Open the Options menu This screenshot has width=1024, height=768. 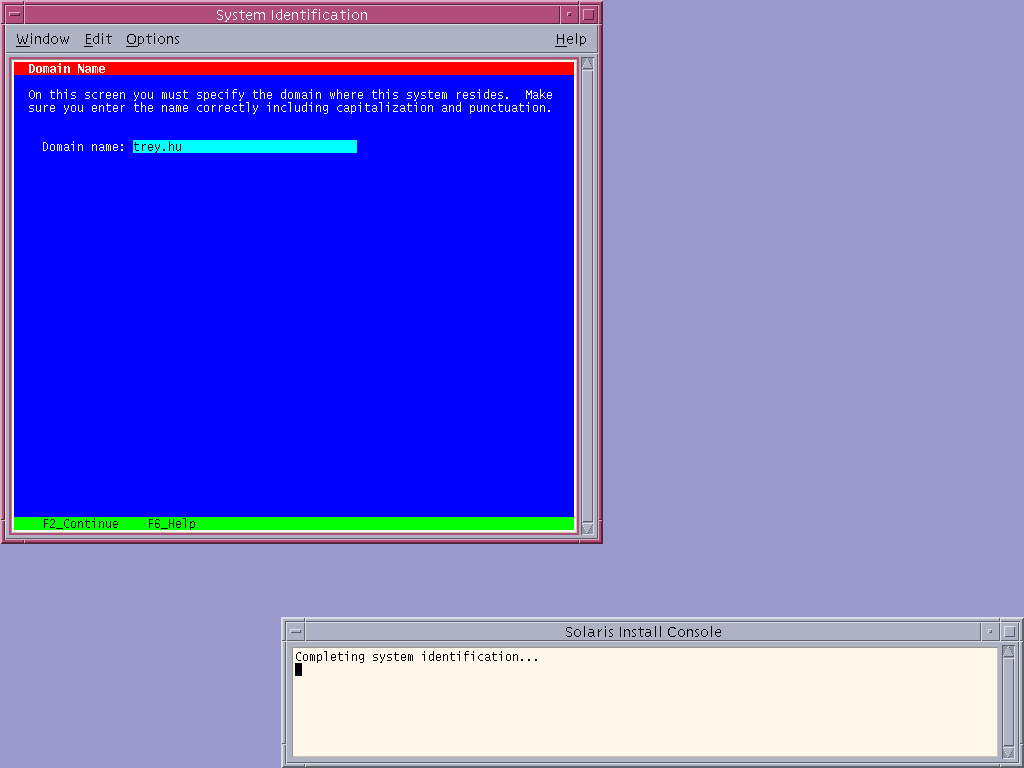(153, 39)
